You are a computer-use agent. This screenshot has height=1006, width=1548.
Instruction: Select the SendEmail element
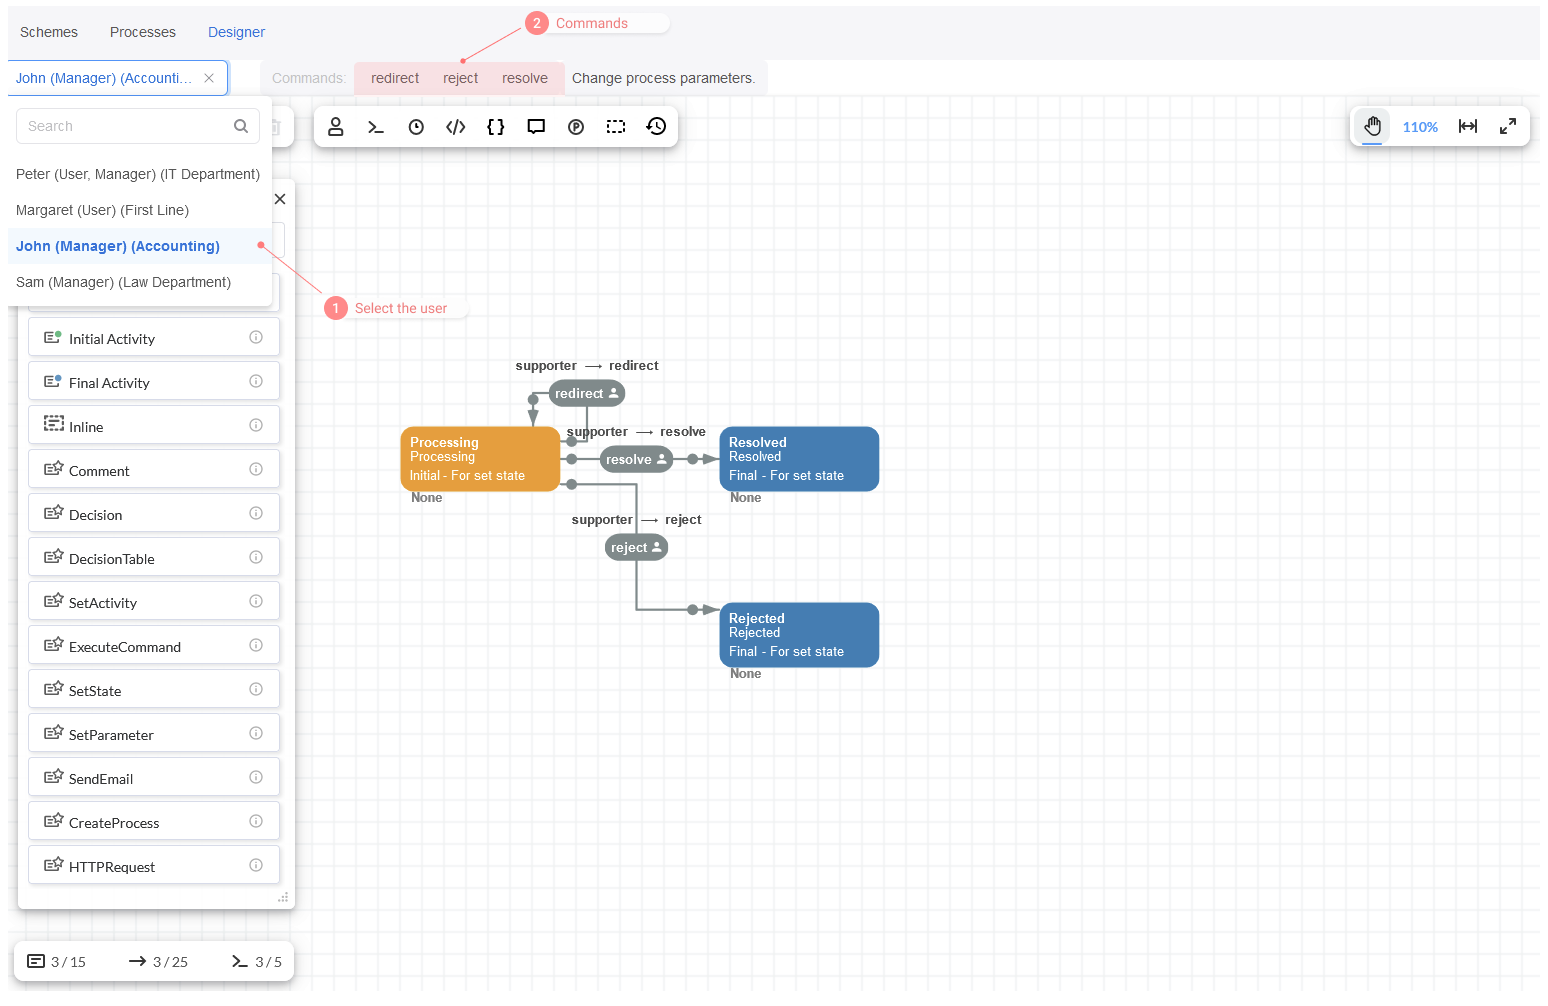click(154, 778)
